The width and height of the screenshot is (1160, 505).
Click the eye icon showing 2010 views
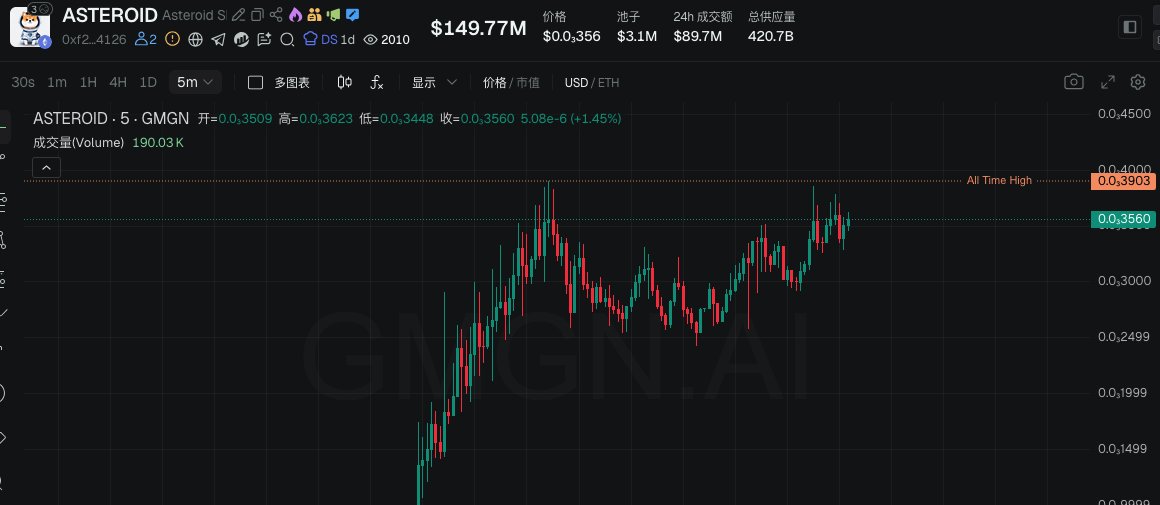[371, 39]
